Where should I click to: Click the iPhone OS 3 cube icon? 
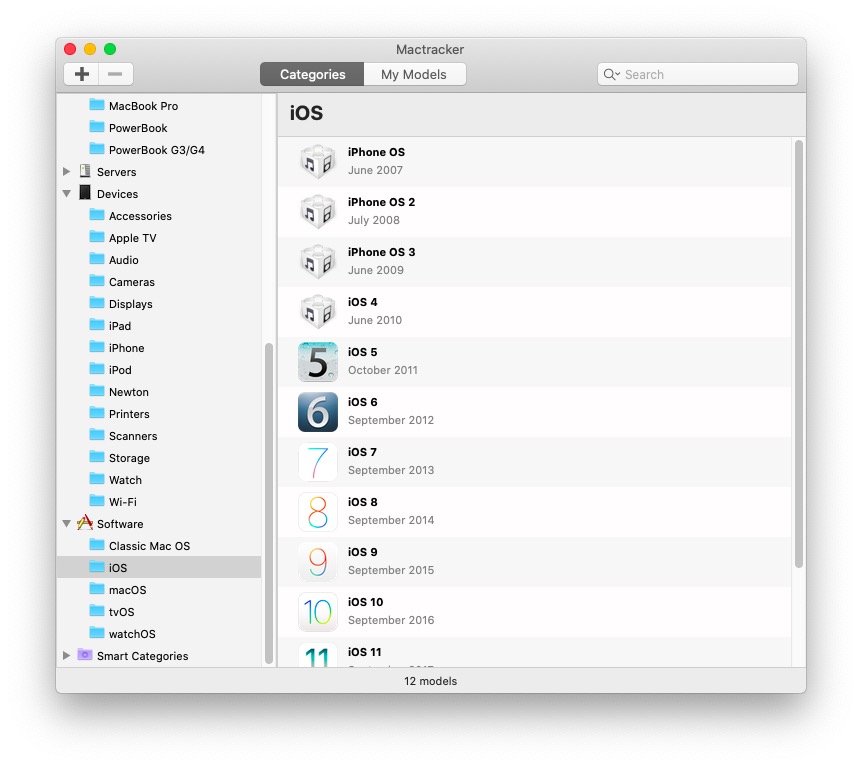pyautogui.click(x=318, y=261)
